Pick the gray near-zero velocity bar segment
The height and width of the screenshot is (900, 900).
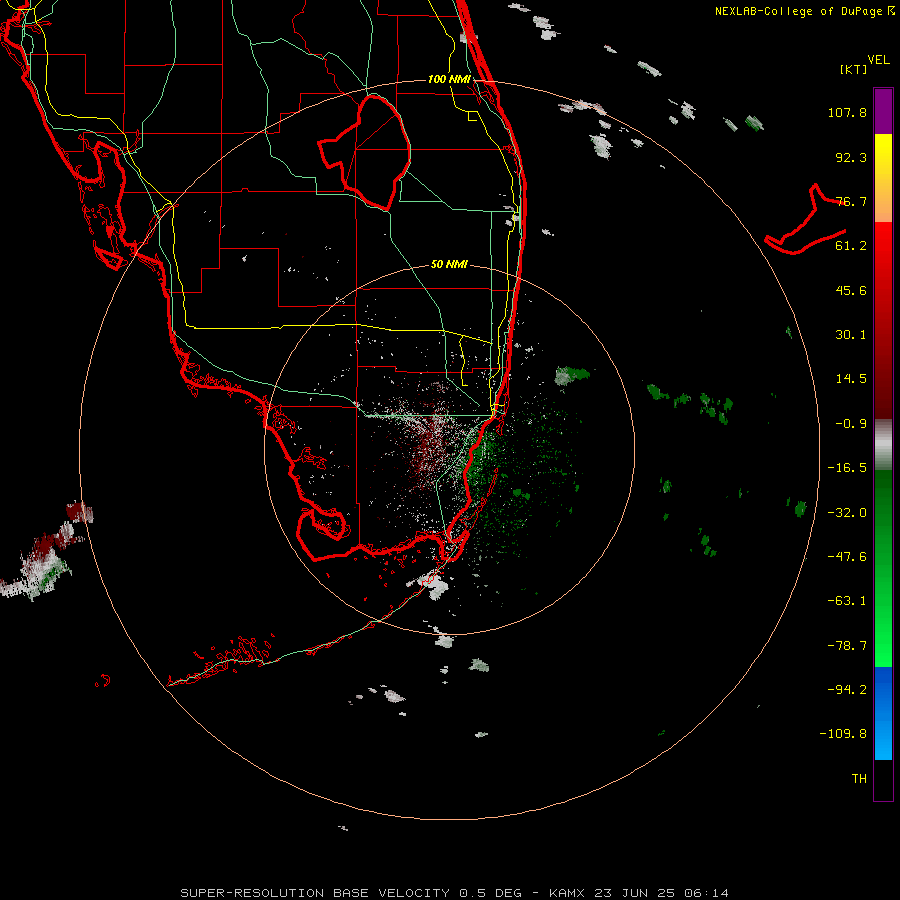pos(883,444)
